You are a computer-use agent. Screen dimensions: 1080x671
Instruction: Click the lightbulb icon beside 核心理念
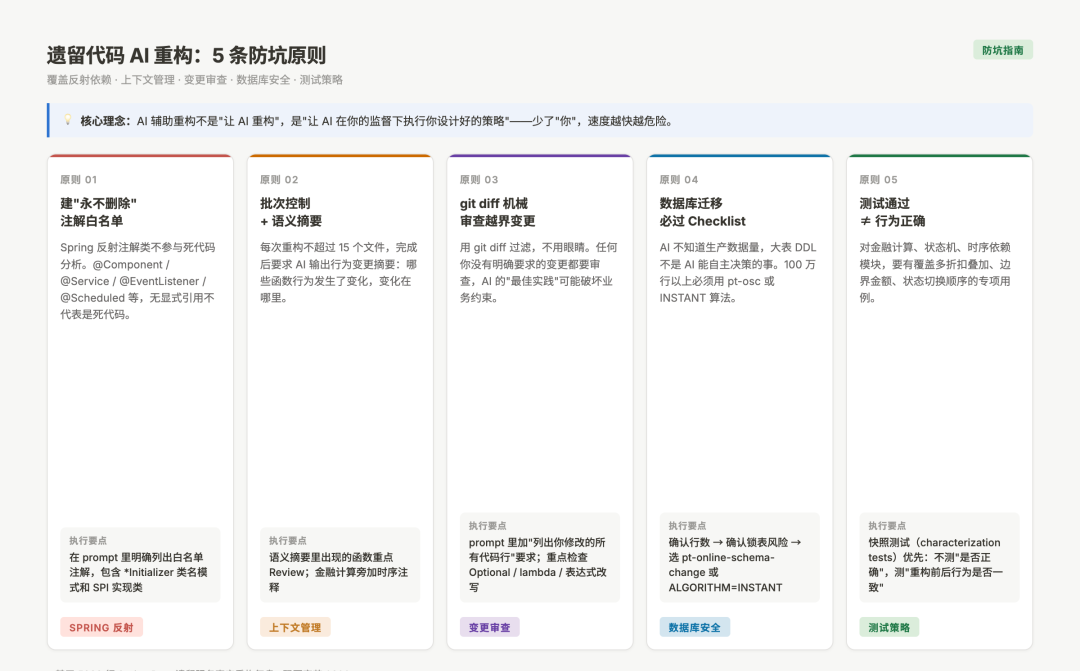tap(68, 120)
